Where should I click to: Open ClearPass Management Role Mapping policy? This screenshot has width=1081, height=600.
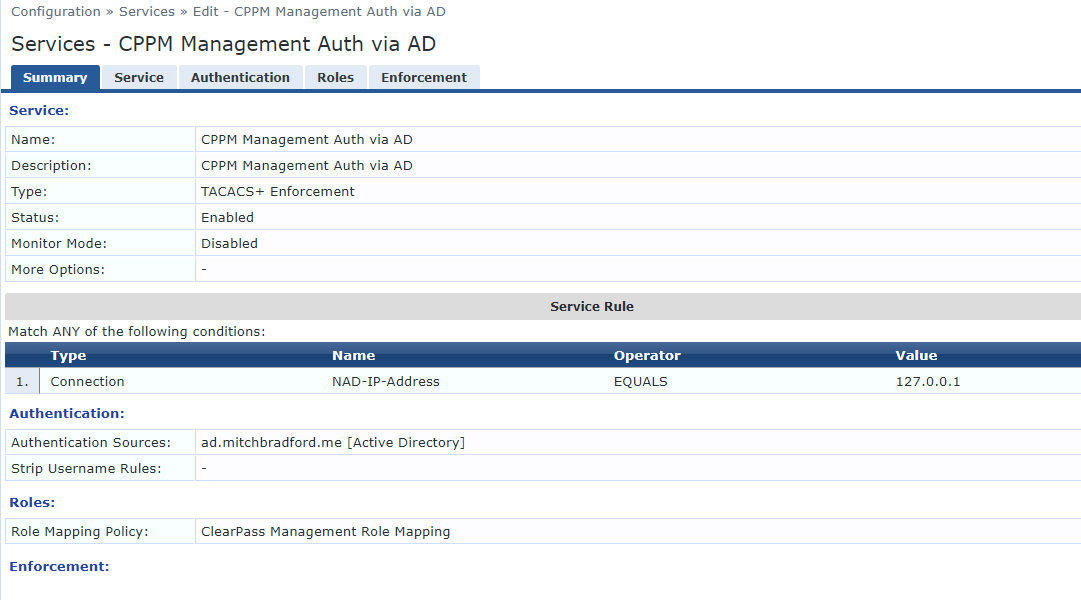coord(325,531)
